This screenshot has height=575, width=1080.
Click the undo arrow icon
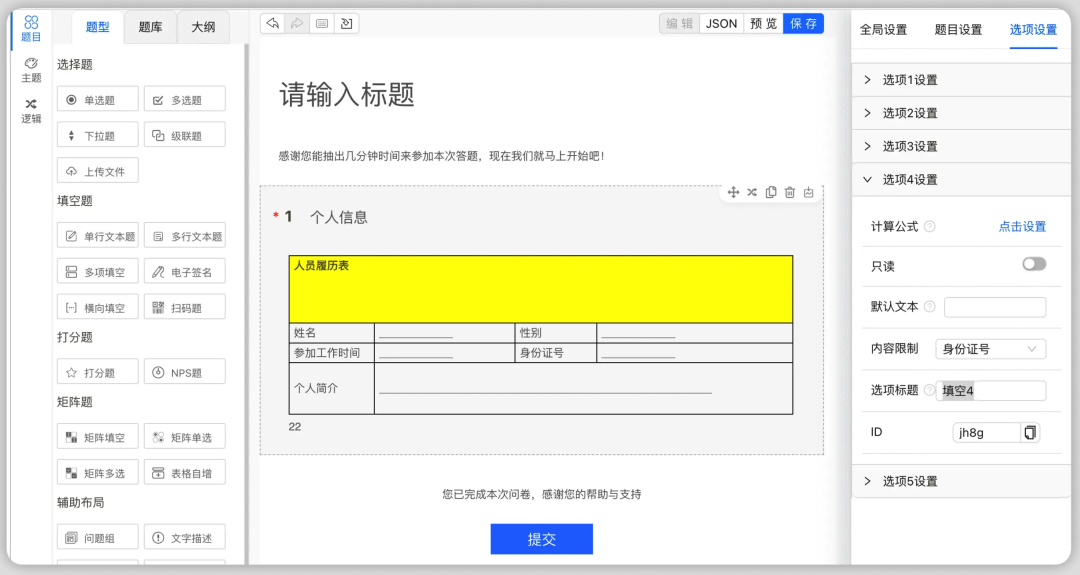pyautogui.click(x=273, y=23)
